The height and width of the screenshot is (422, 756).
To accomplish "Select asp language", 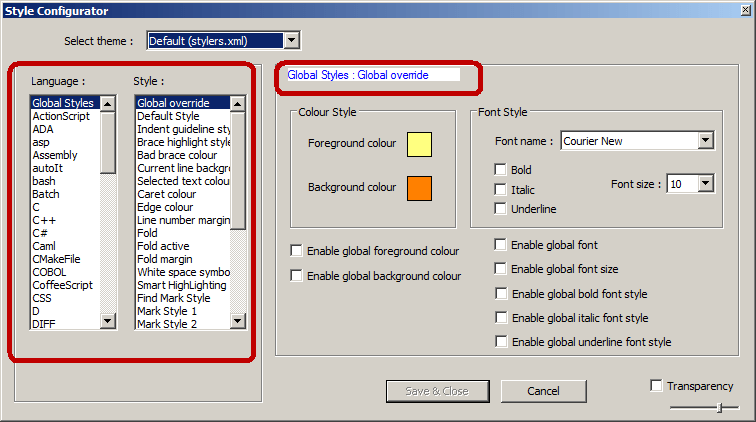I will tap(65, 142).
